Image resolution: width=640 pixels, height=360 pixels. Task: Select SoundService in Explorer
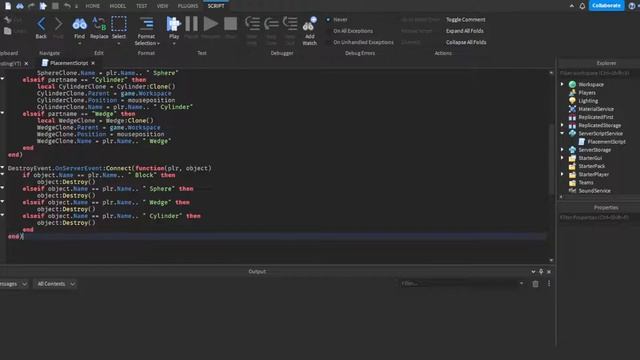594,191
